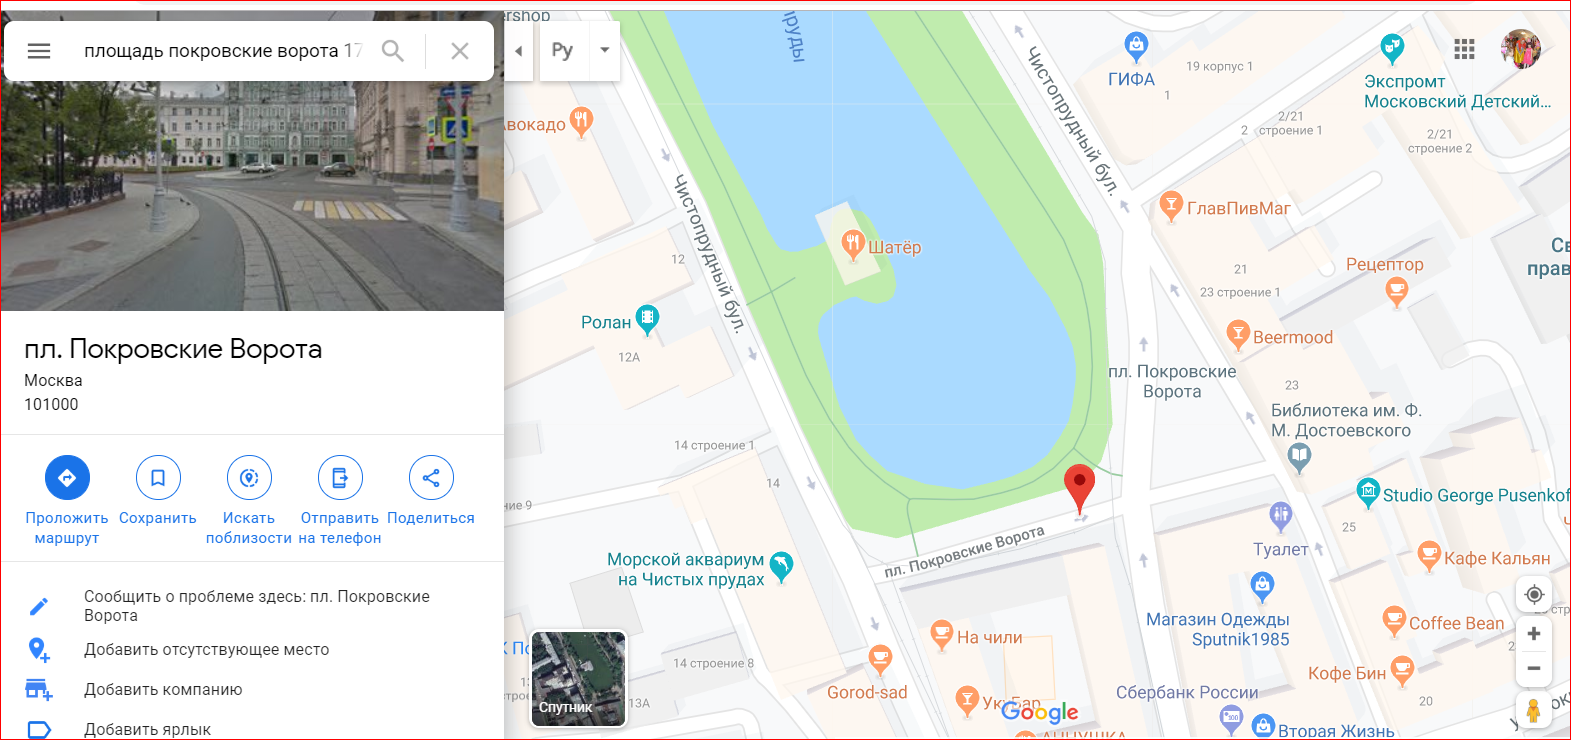Screen dimensions: 1571x740
Task: Clear the search with the X icon
Action: pyautogui.click(x=460, y=51)
